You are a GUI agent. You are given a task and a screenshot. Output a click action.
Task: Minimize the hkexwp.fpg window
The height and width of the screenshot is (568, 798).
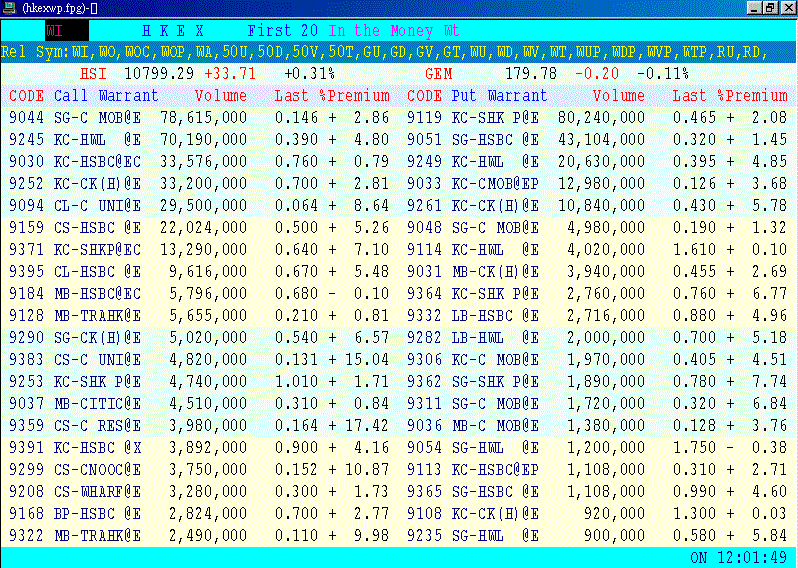[755, 8]
